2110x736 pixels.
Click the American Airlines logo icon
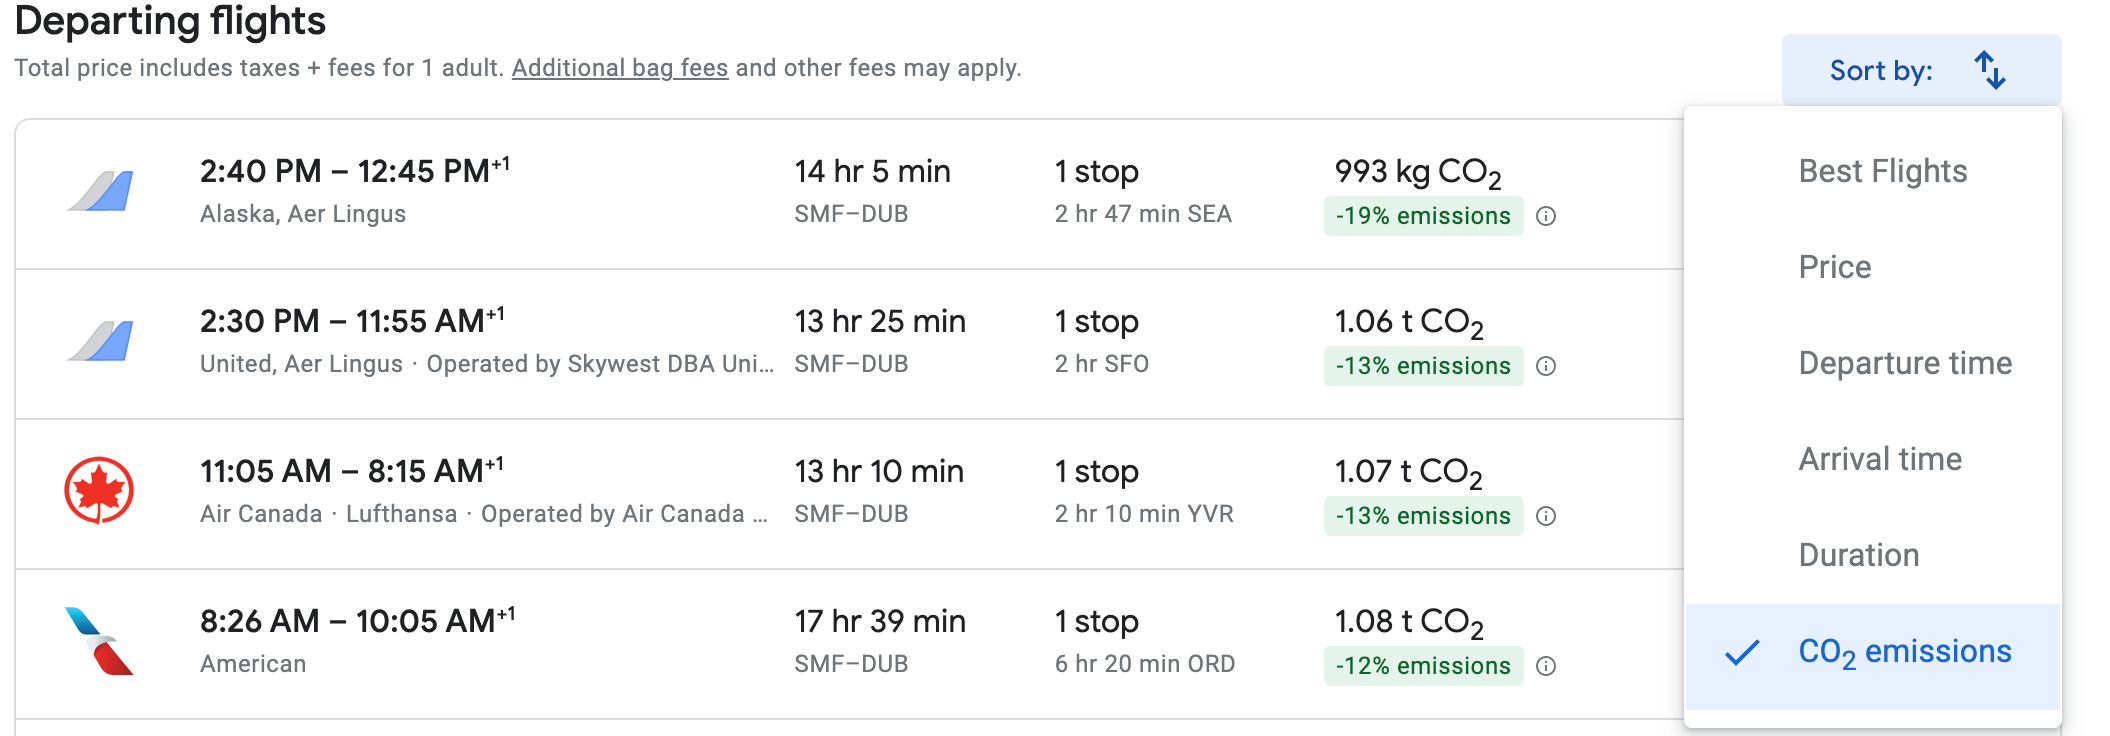click(x=99, y=641)
